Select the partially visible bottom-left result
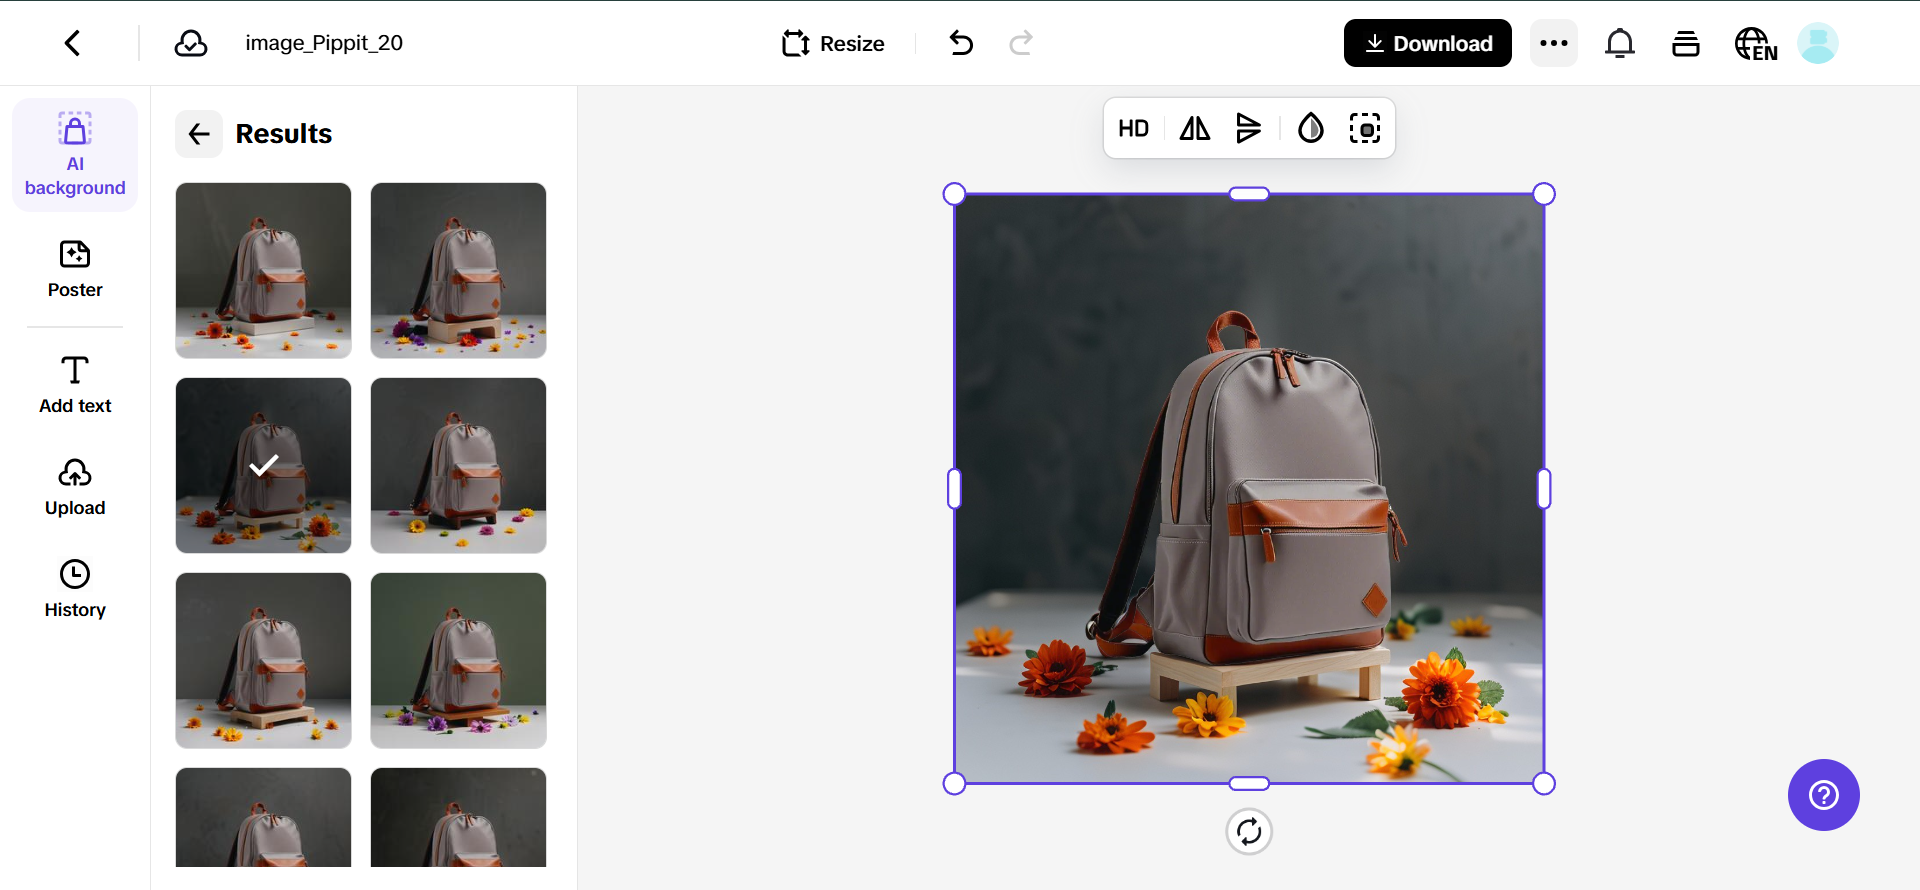The width and height of the screenshot is (1920, 890). [x=264, y=817]
